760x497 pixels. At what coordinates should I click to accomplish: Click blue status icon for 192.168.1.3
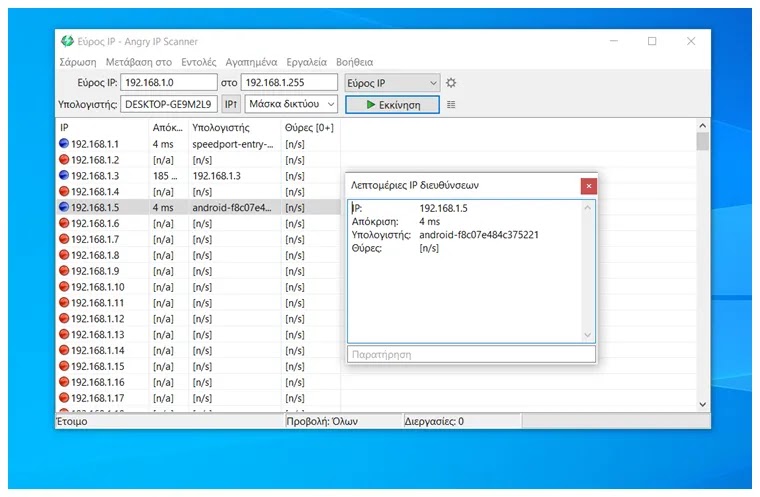click(x=63, y=176)
